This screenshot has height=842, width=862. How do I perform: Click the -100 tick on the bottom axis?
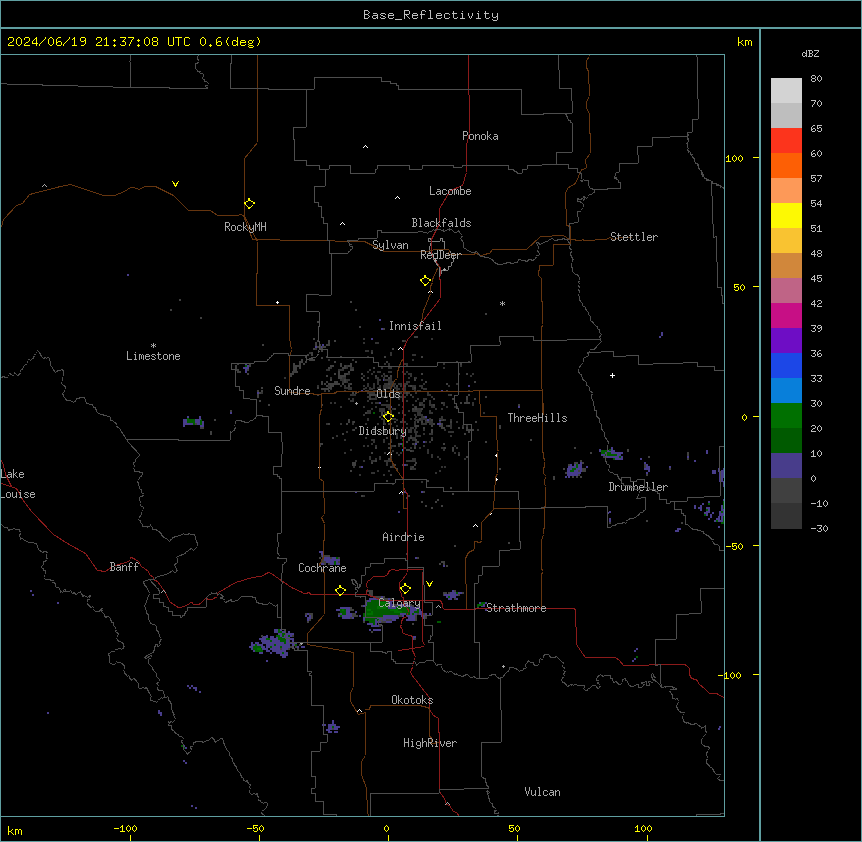(126, 828)
